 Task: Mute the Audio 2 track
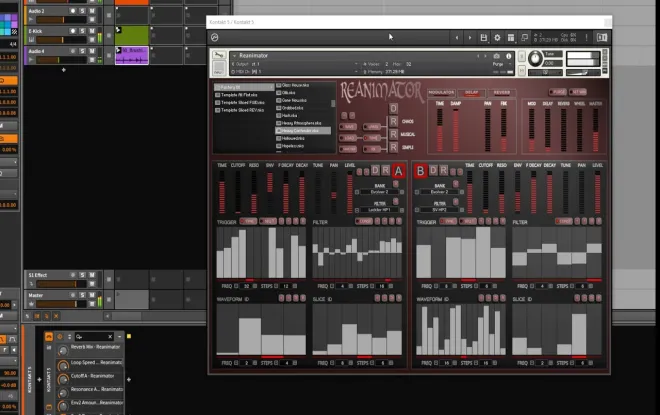pos(92,11)
